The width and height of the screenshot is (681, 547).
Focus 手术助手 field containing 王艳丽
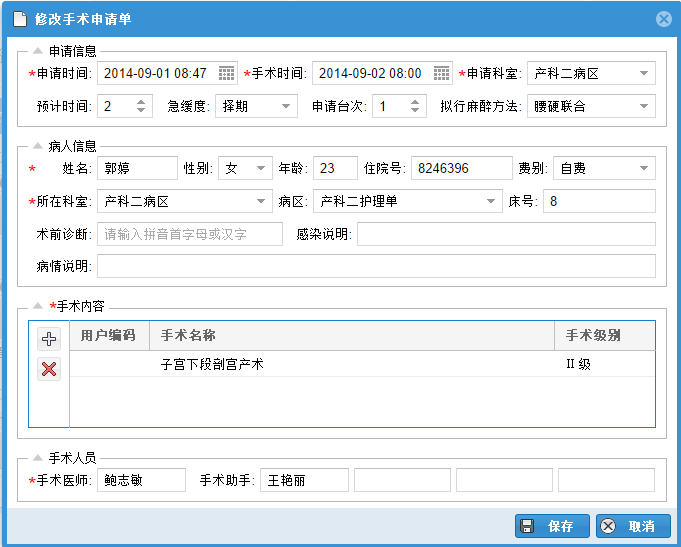[304, 480]
